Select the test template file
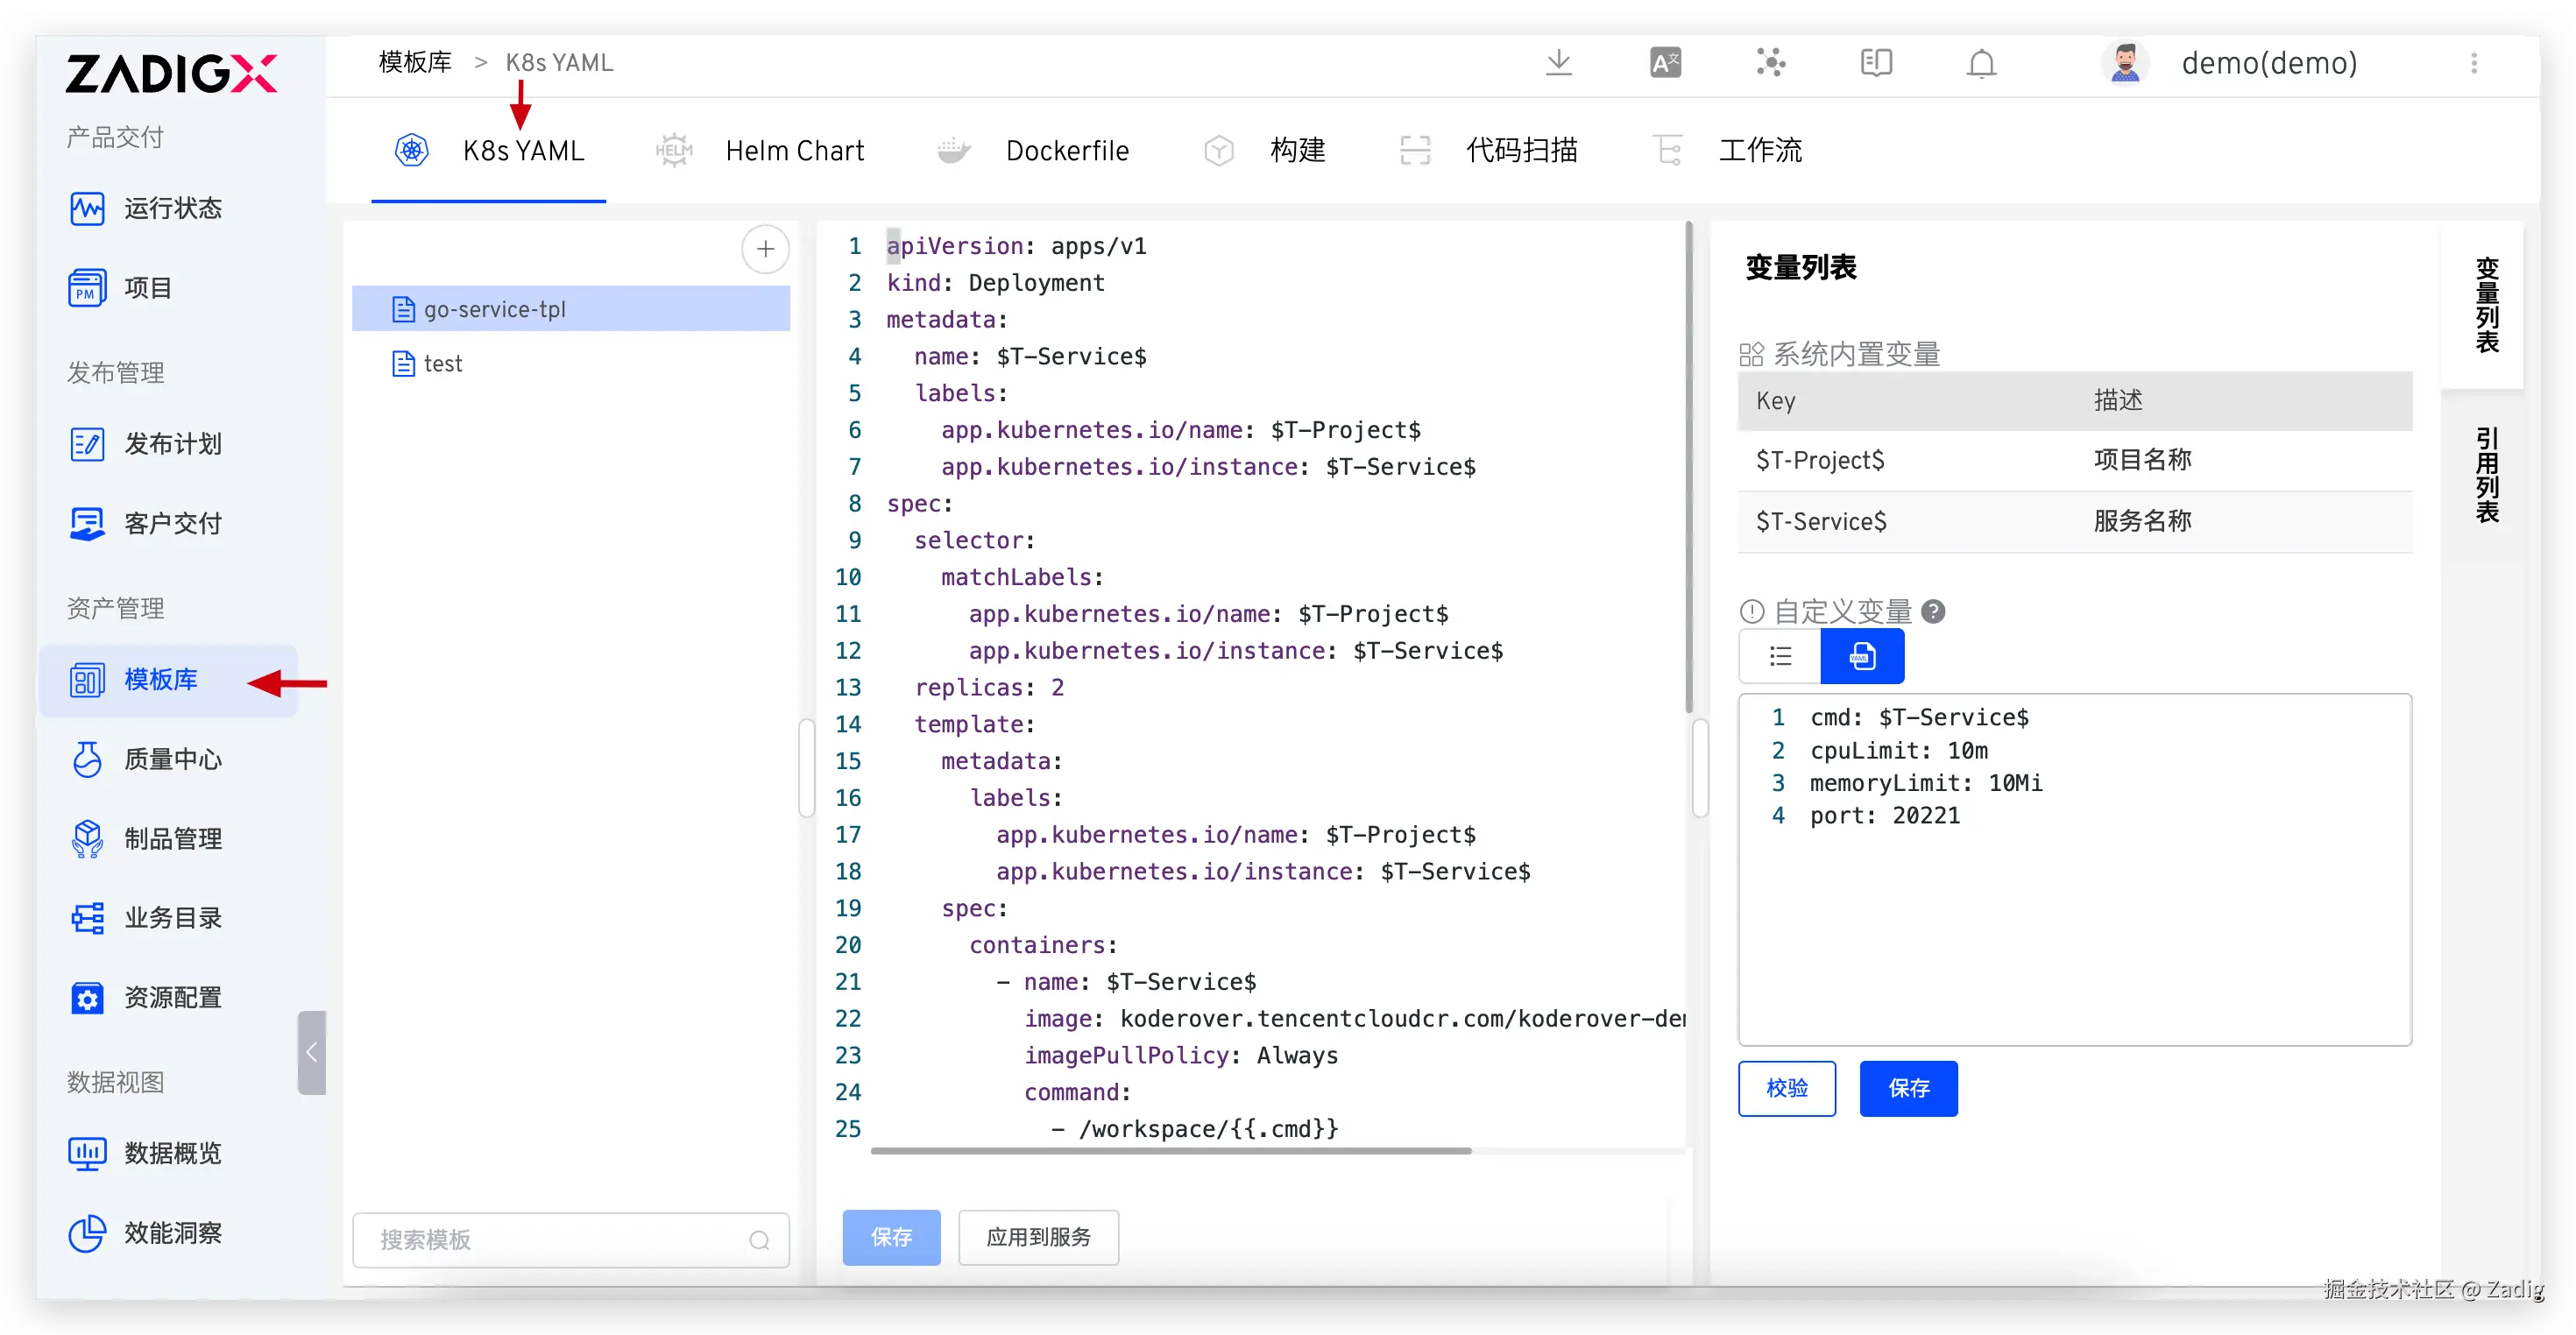Screen dimensions: 2576x1335 click(443, 364)
